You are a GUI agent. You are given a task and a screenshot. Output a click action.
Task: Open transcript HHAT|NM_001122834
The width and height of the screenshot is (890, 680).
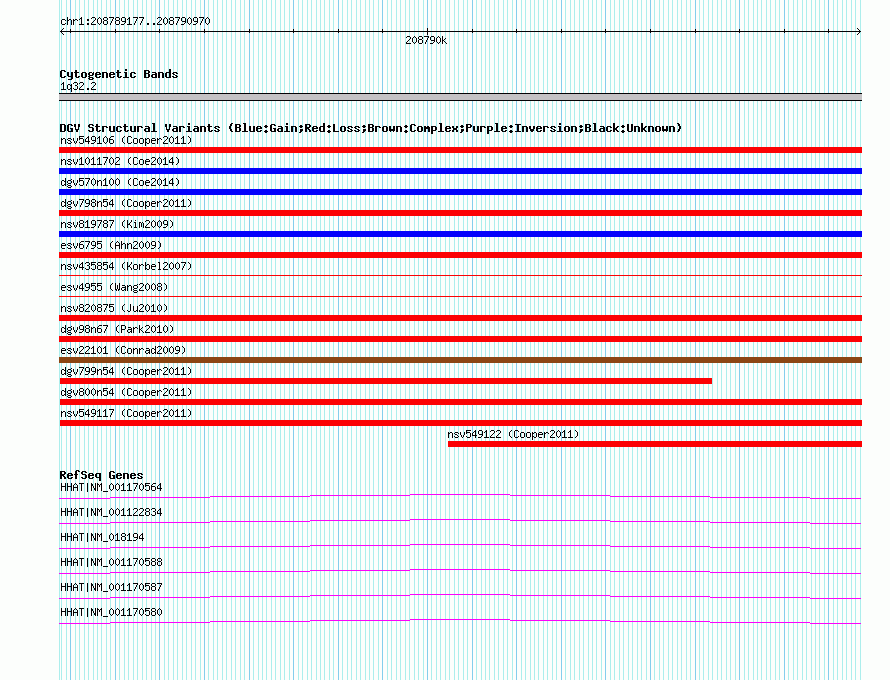click(x=111, y=512)
